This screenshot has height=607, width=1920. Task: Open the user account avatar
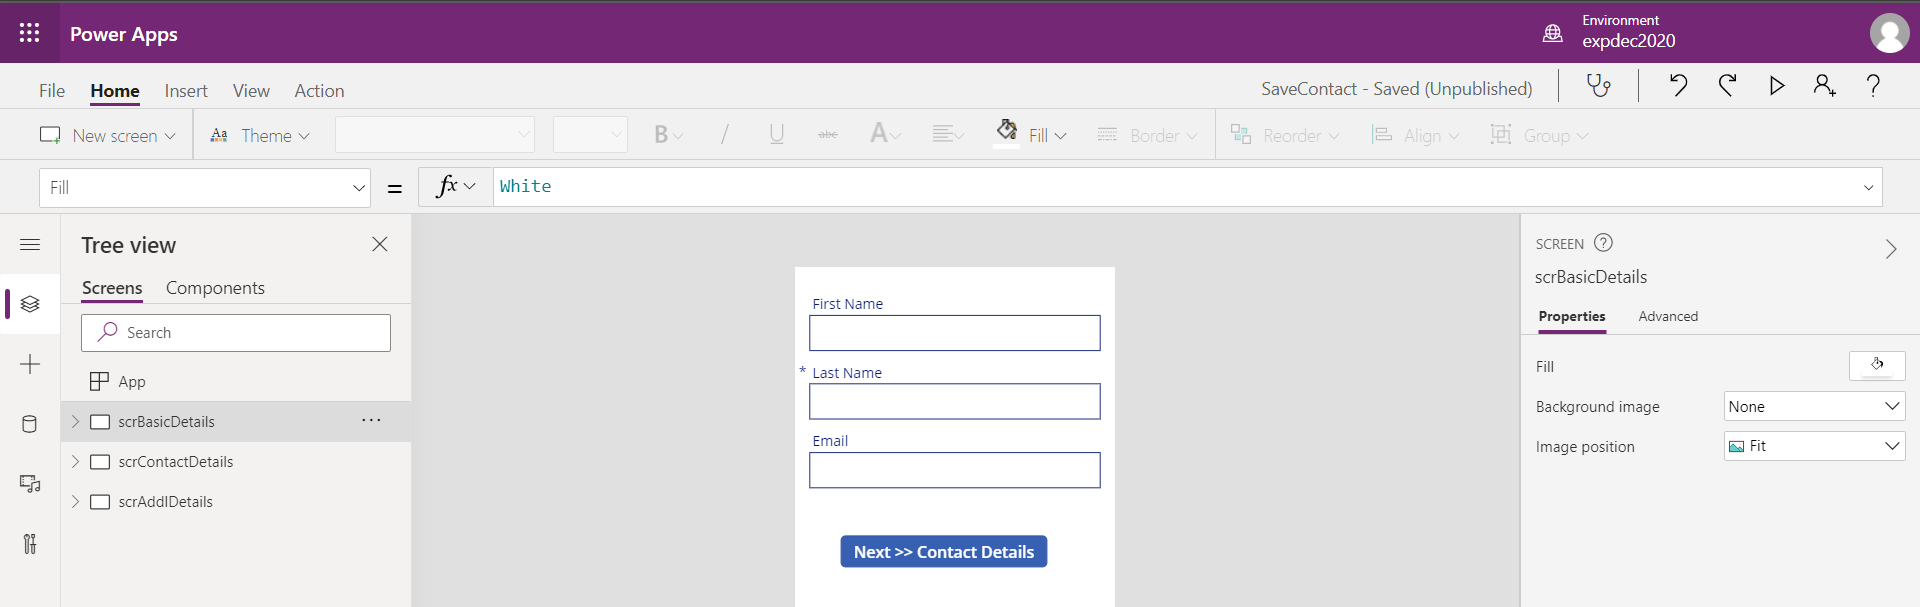click(x=1889, y=33)
